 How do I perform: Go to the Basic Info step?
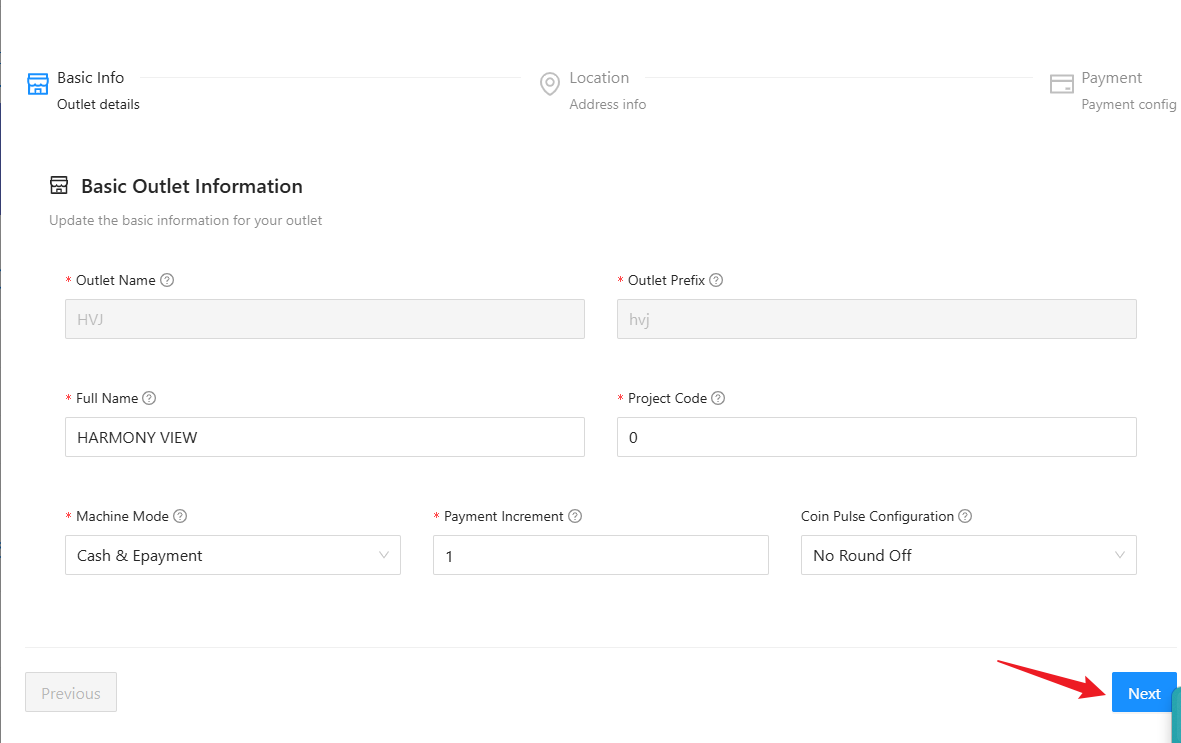tap(90, 78)
